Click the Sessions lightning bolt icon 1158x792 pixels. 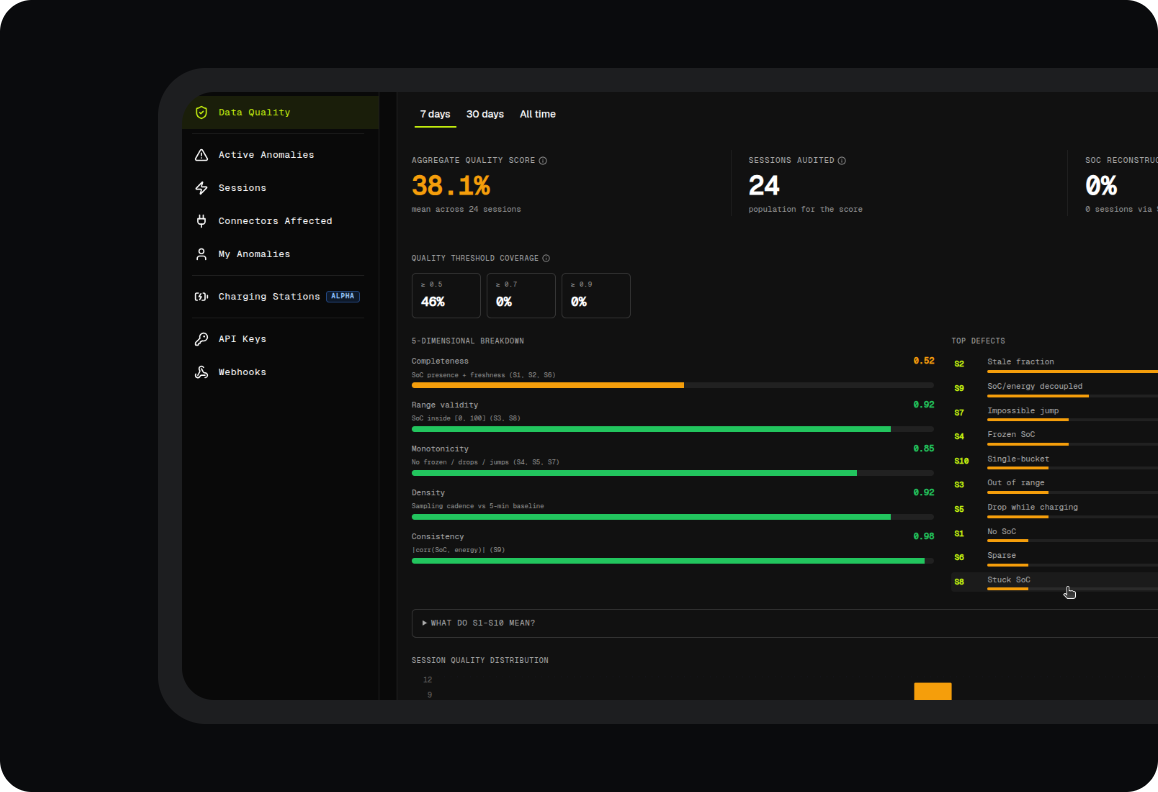[x=201, y=188]
